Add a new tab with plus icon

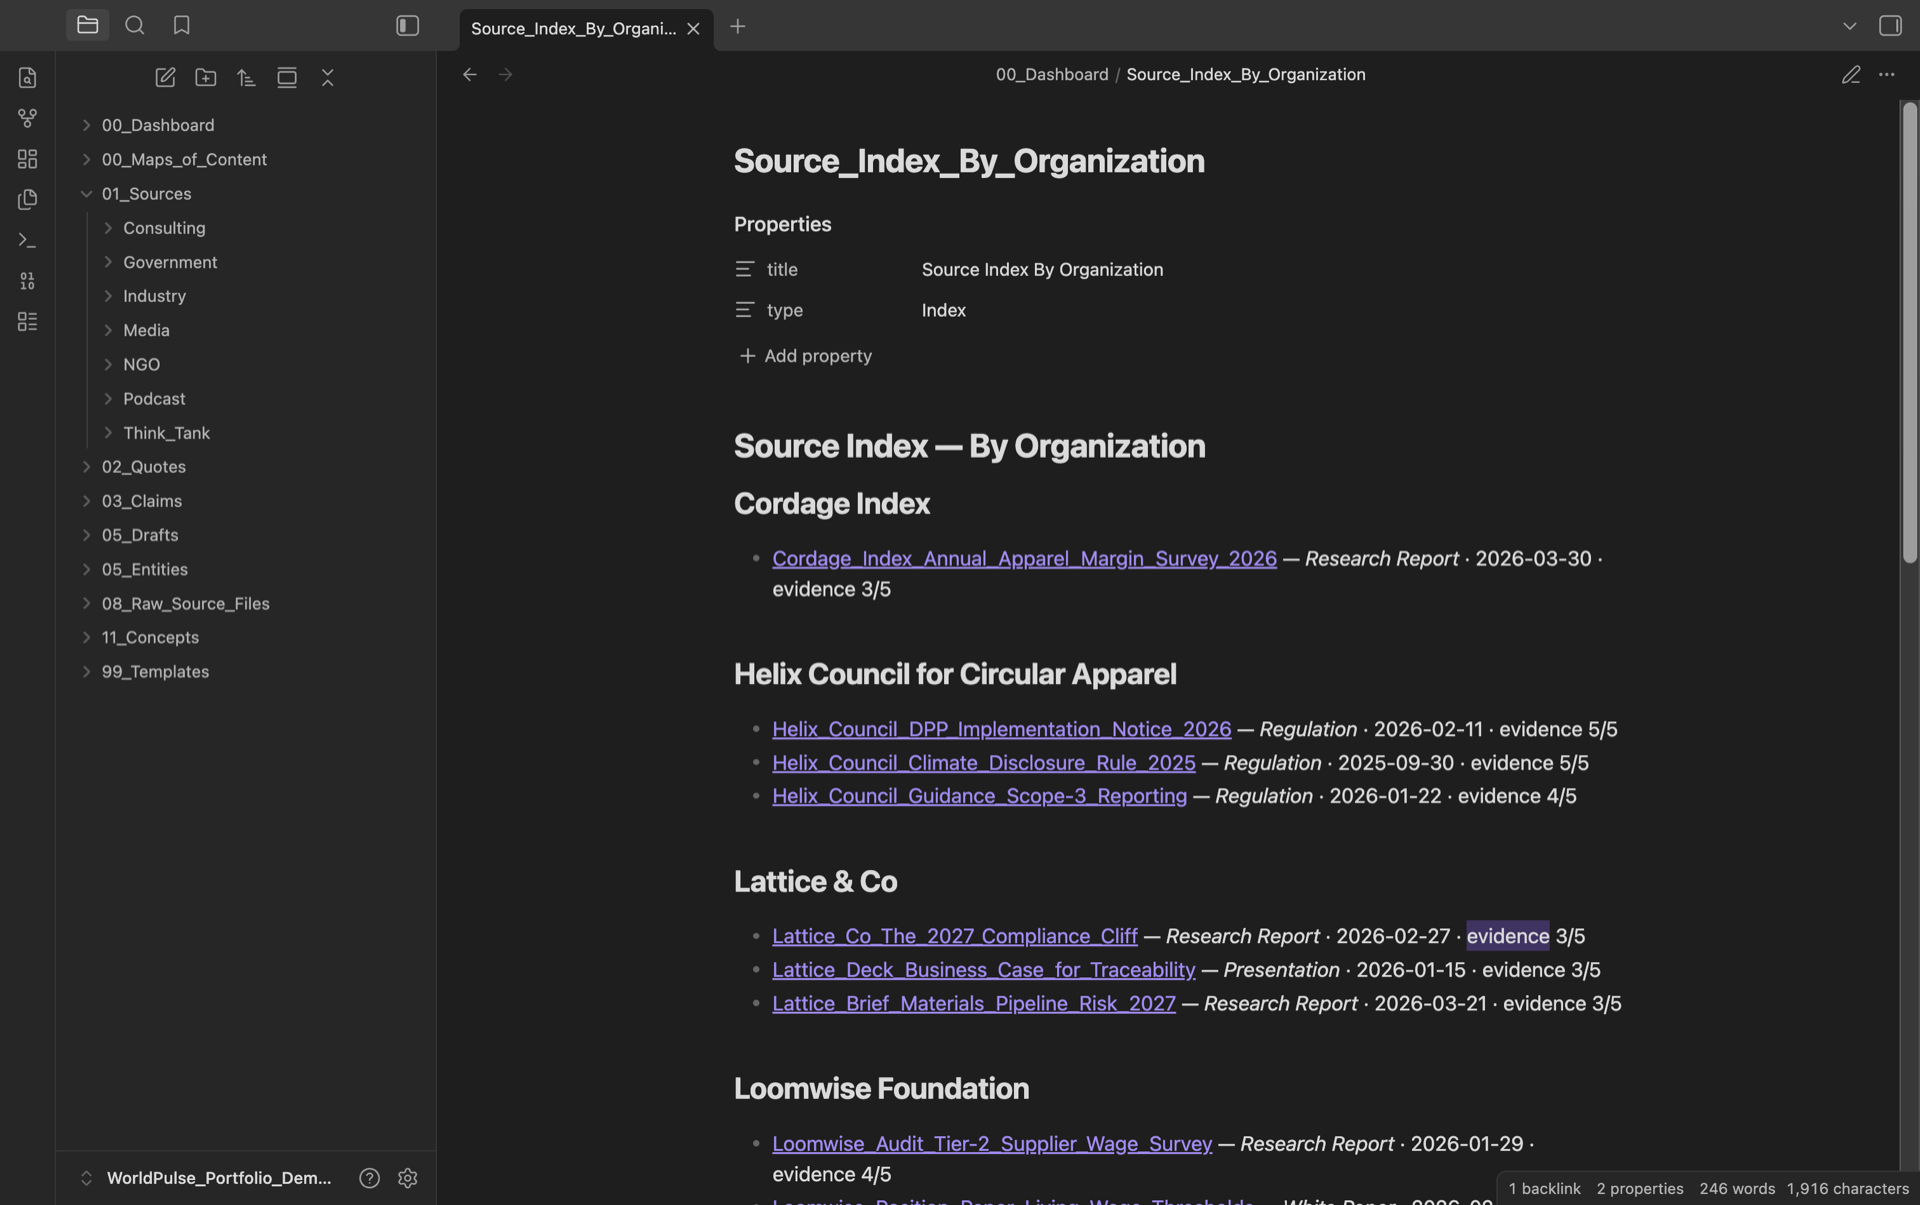tap(737, 27)
